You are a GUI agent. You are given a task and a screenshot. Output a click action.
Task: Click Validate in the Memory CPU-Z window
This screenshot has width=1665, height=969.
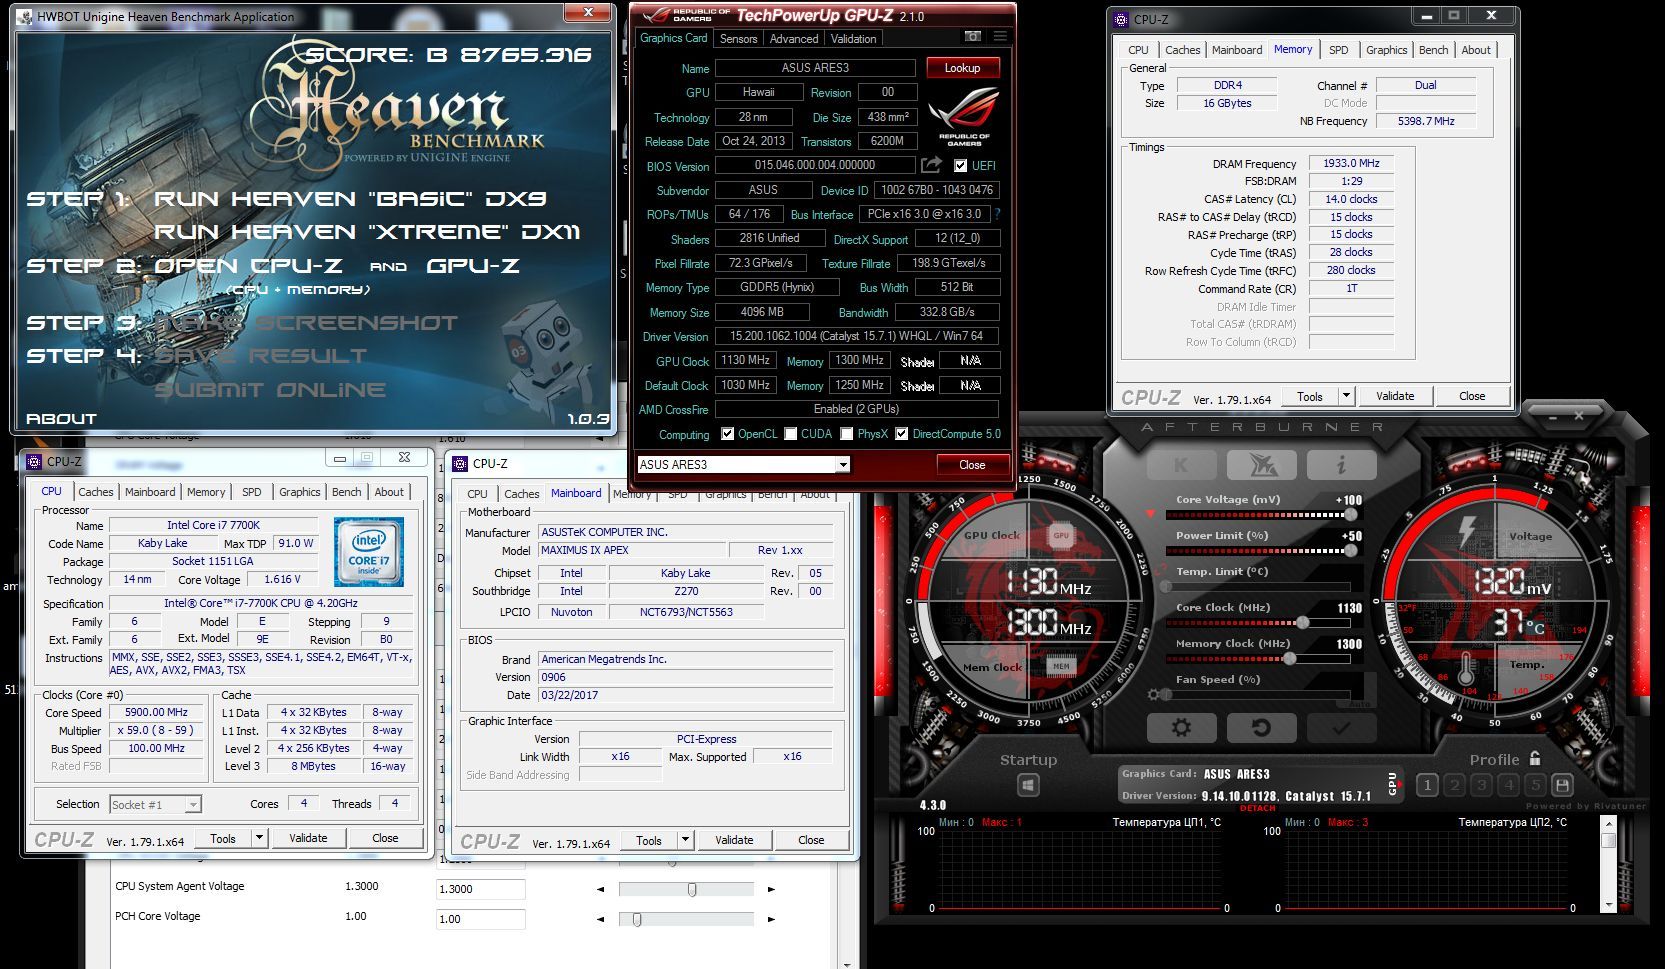1395,396
